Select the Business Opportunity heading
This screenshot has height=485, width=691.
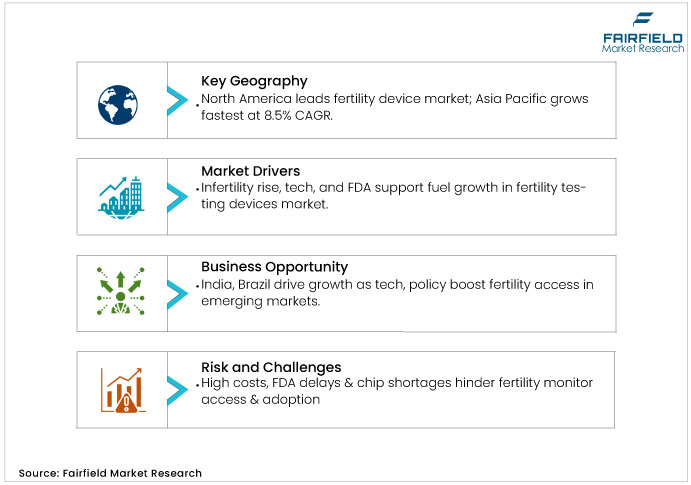pos(274,267)
